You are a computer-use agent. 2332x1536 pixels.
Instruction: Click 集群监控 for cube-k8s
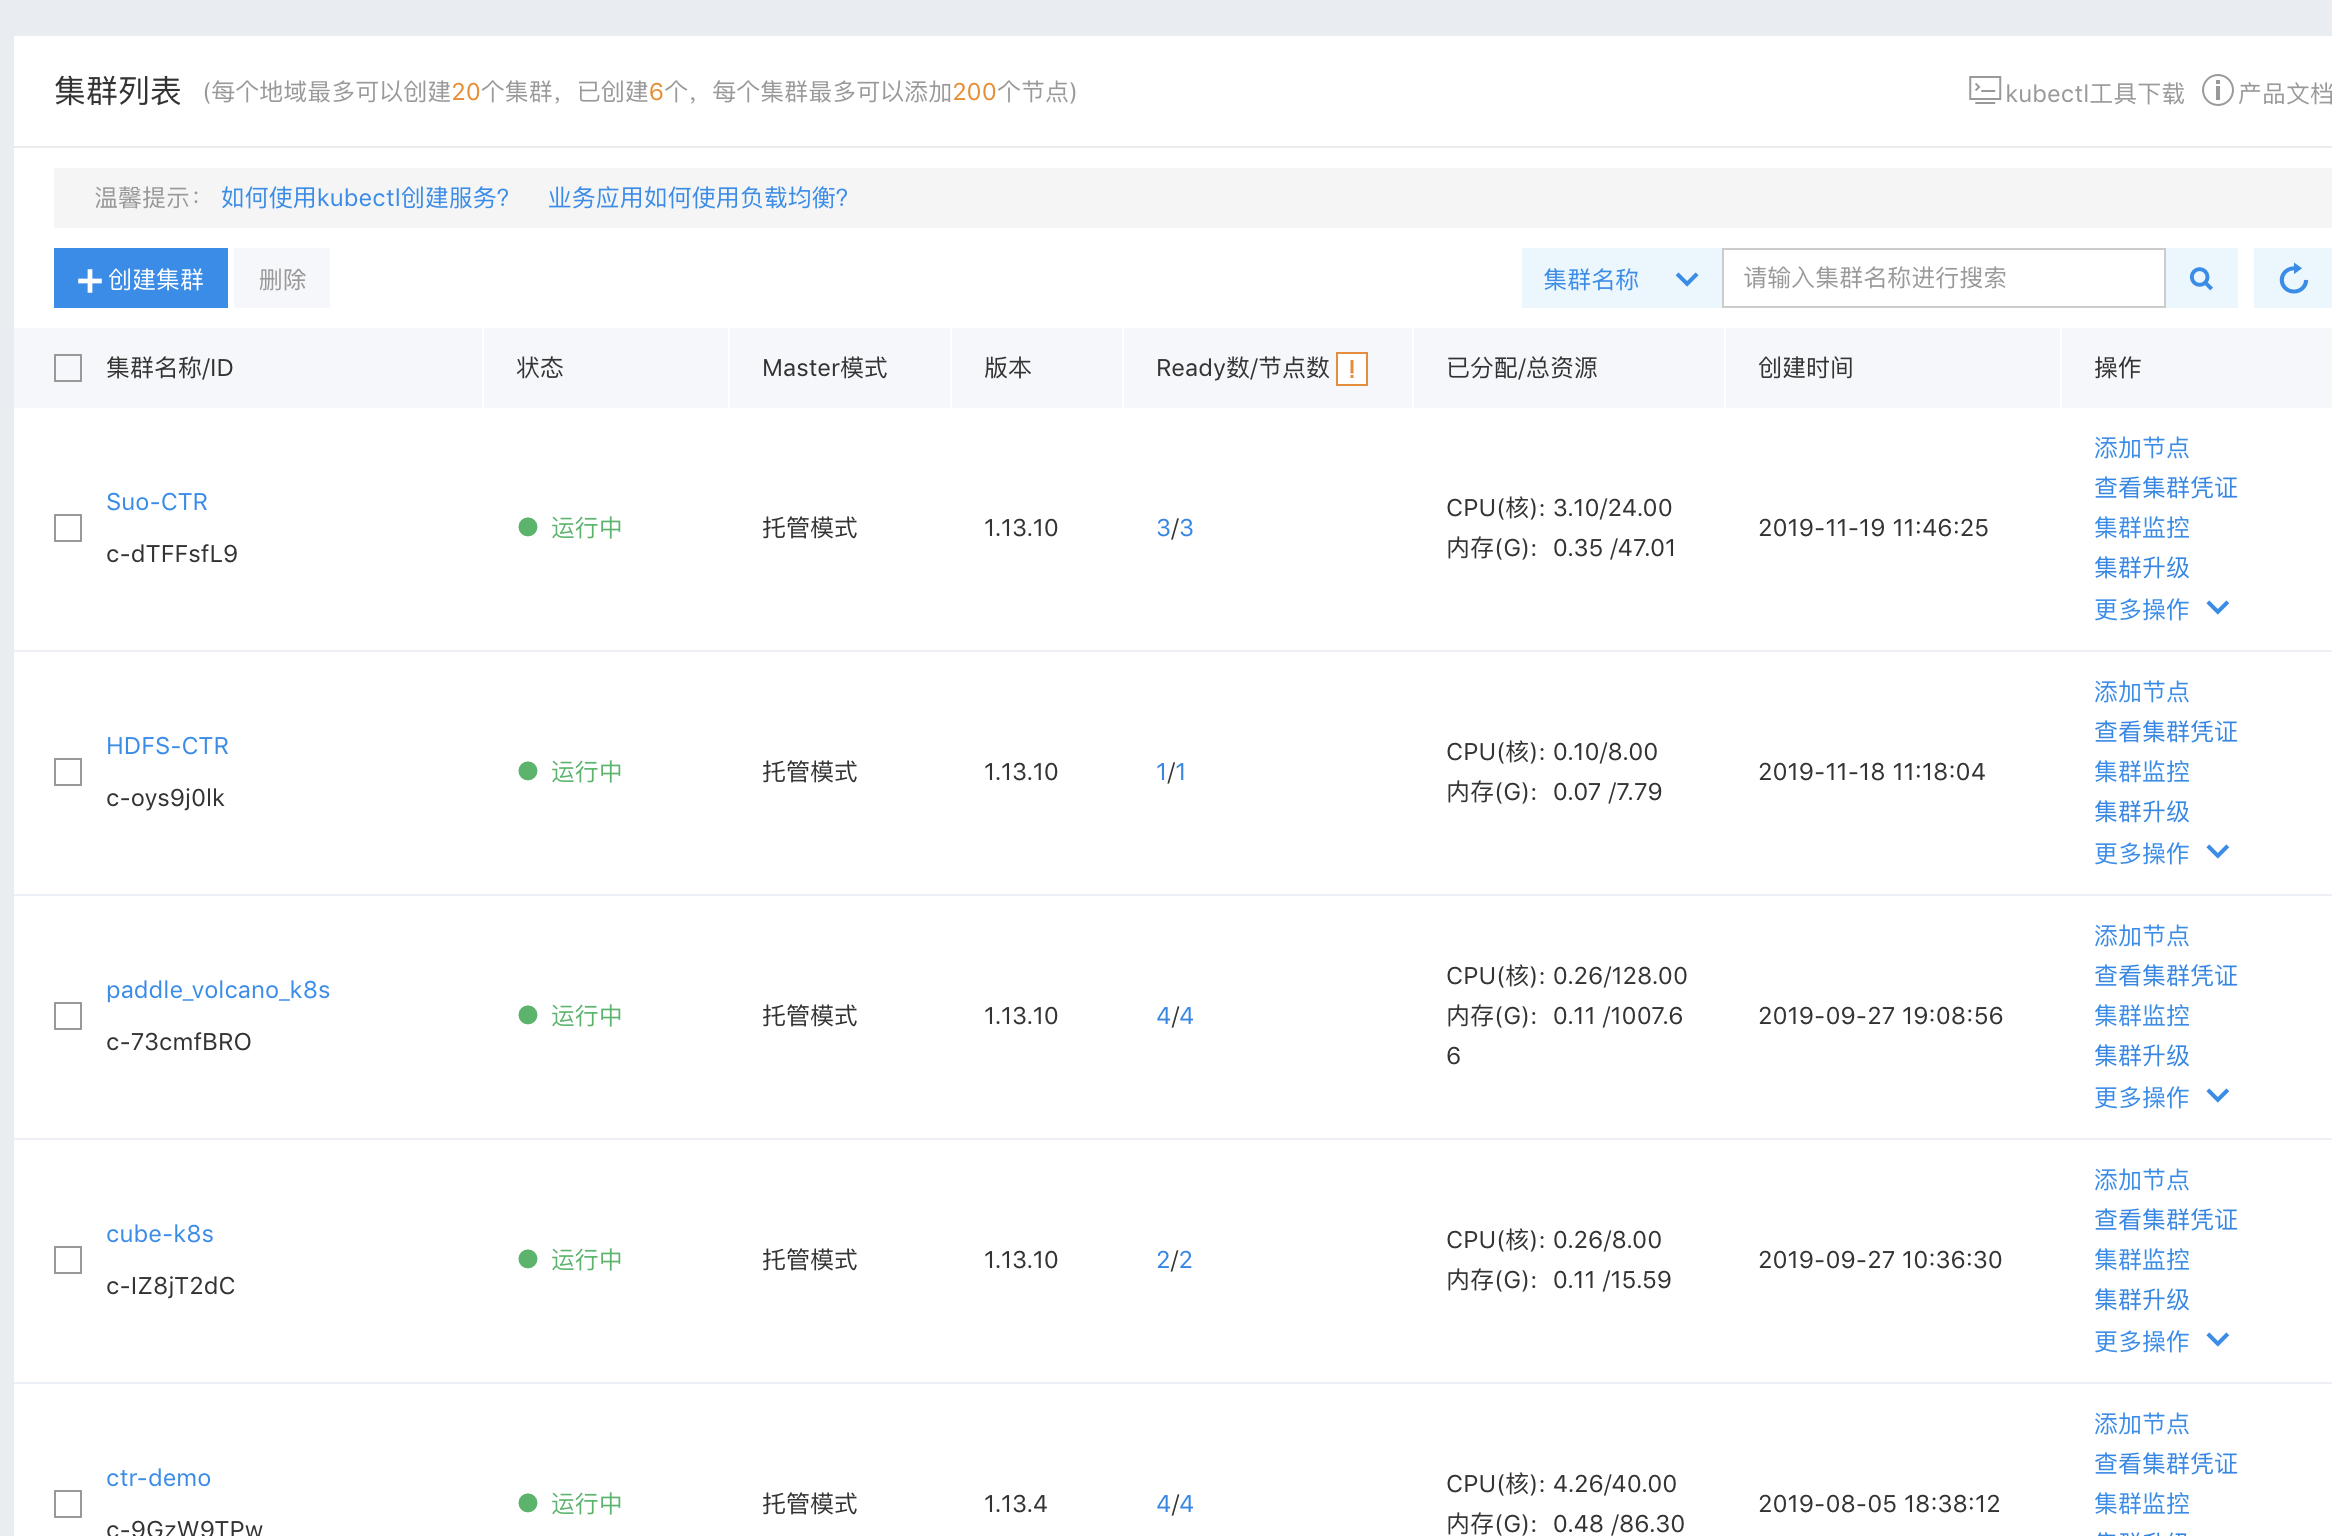(x=2142, y=1259)
